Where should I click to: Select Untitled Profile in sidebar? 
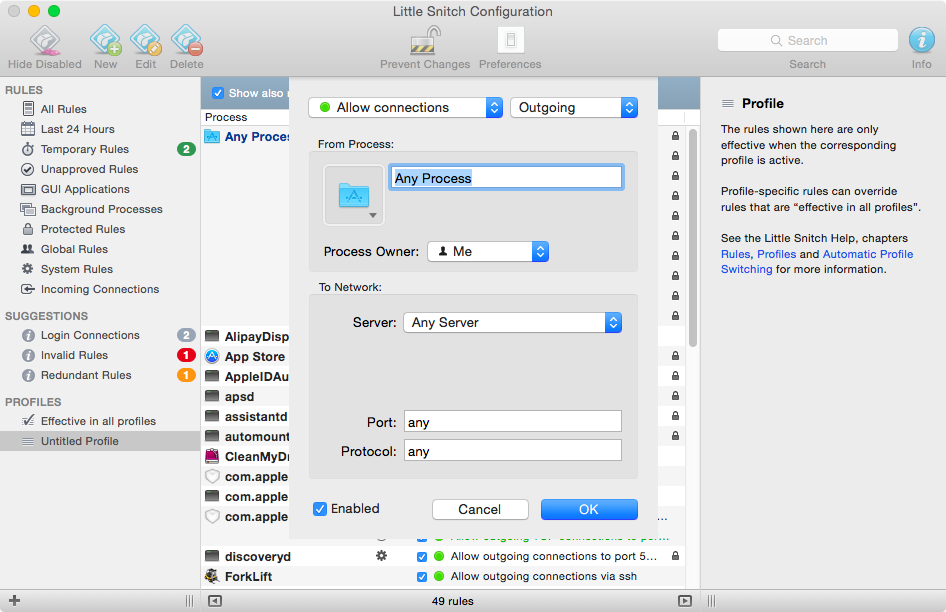[x=100, y=441]
